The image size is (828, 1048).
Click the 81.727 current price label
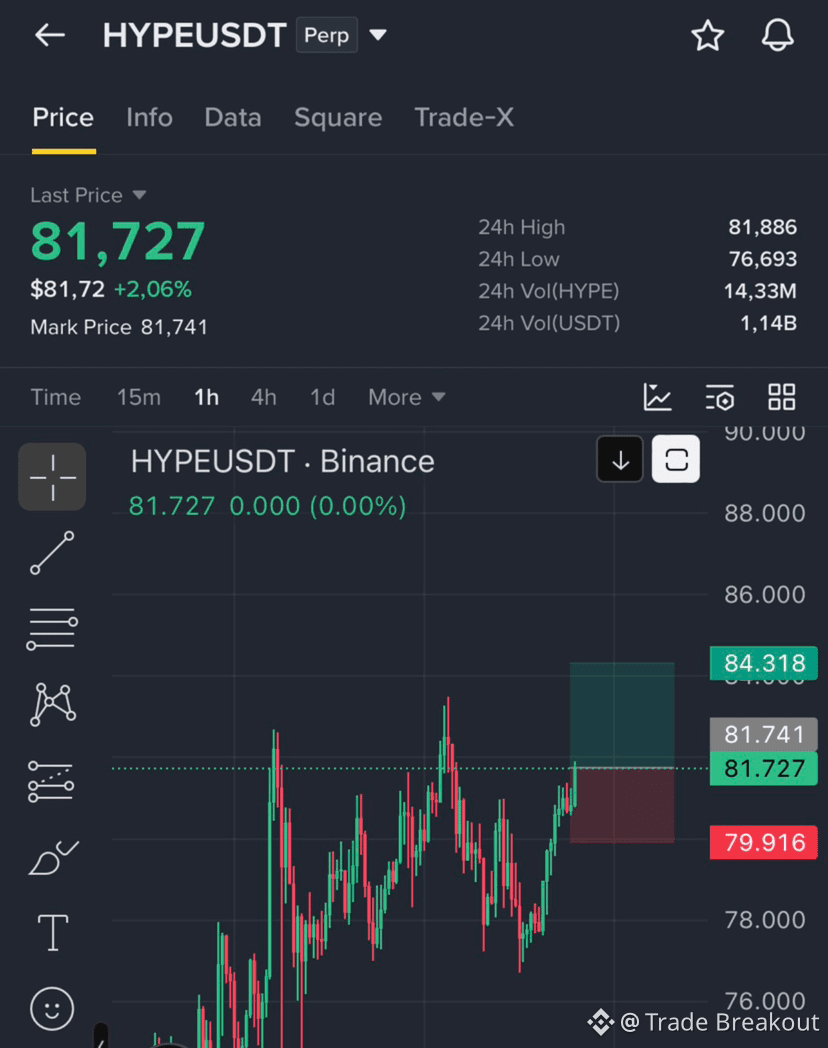[x=764, y=769]
